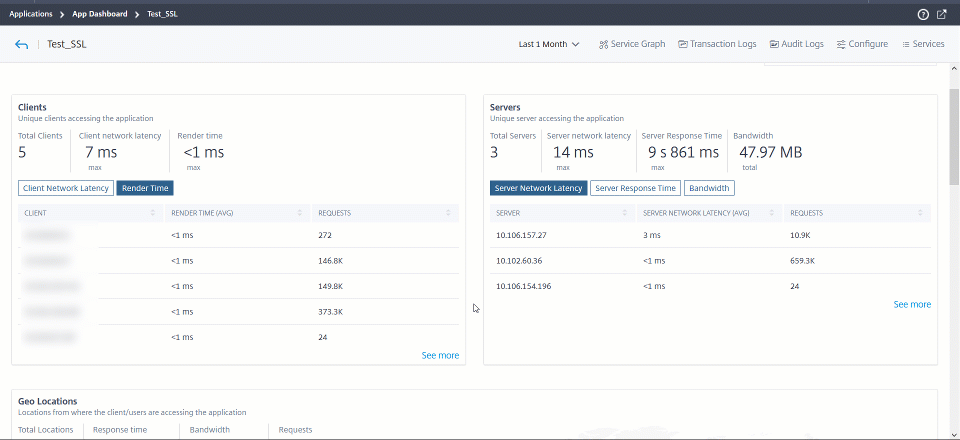Open the Service Graph view
The height and width of the screenshot is (440, 960).
coord(632,44)
